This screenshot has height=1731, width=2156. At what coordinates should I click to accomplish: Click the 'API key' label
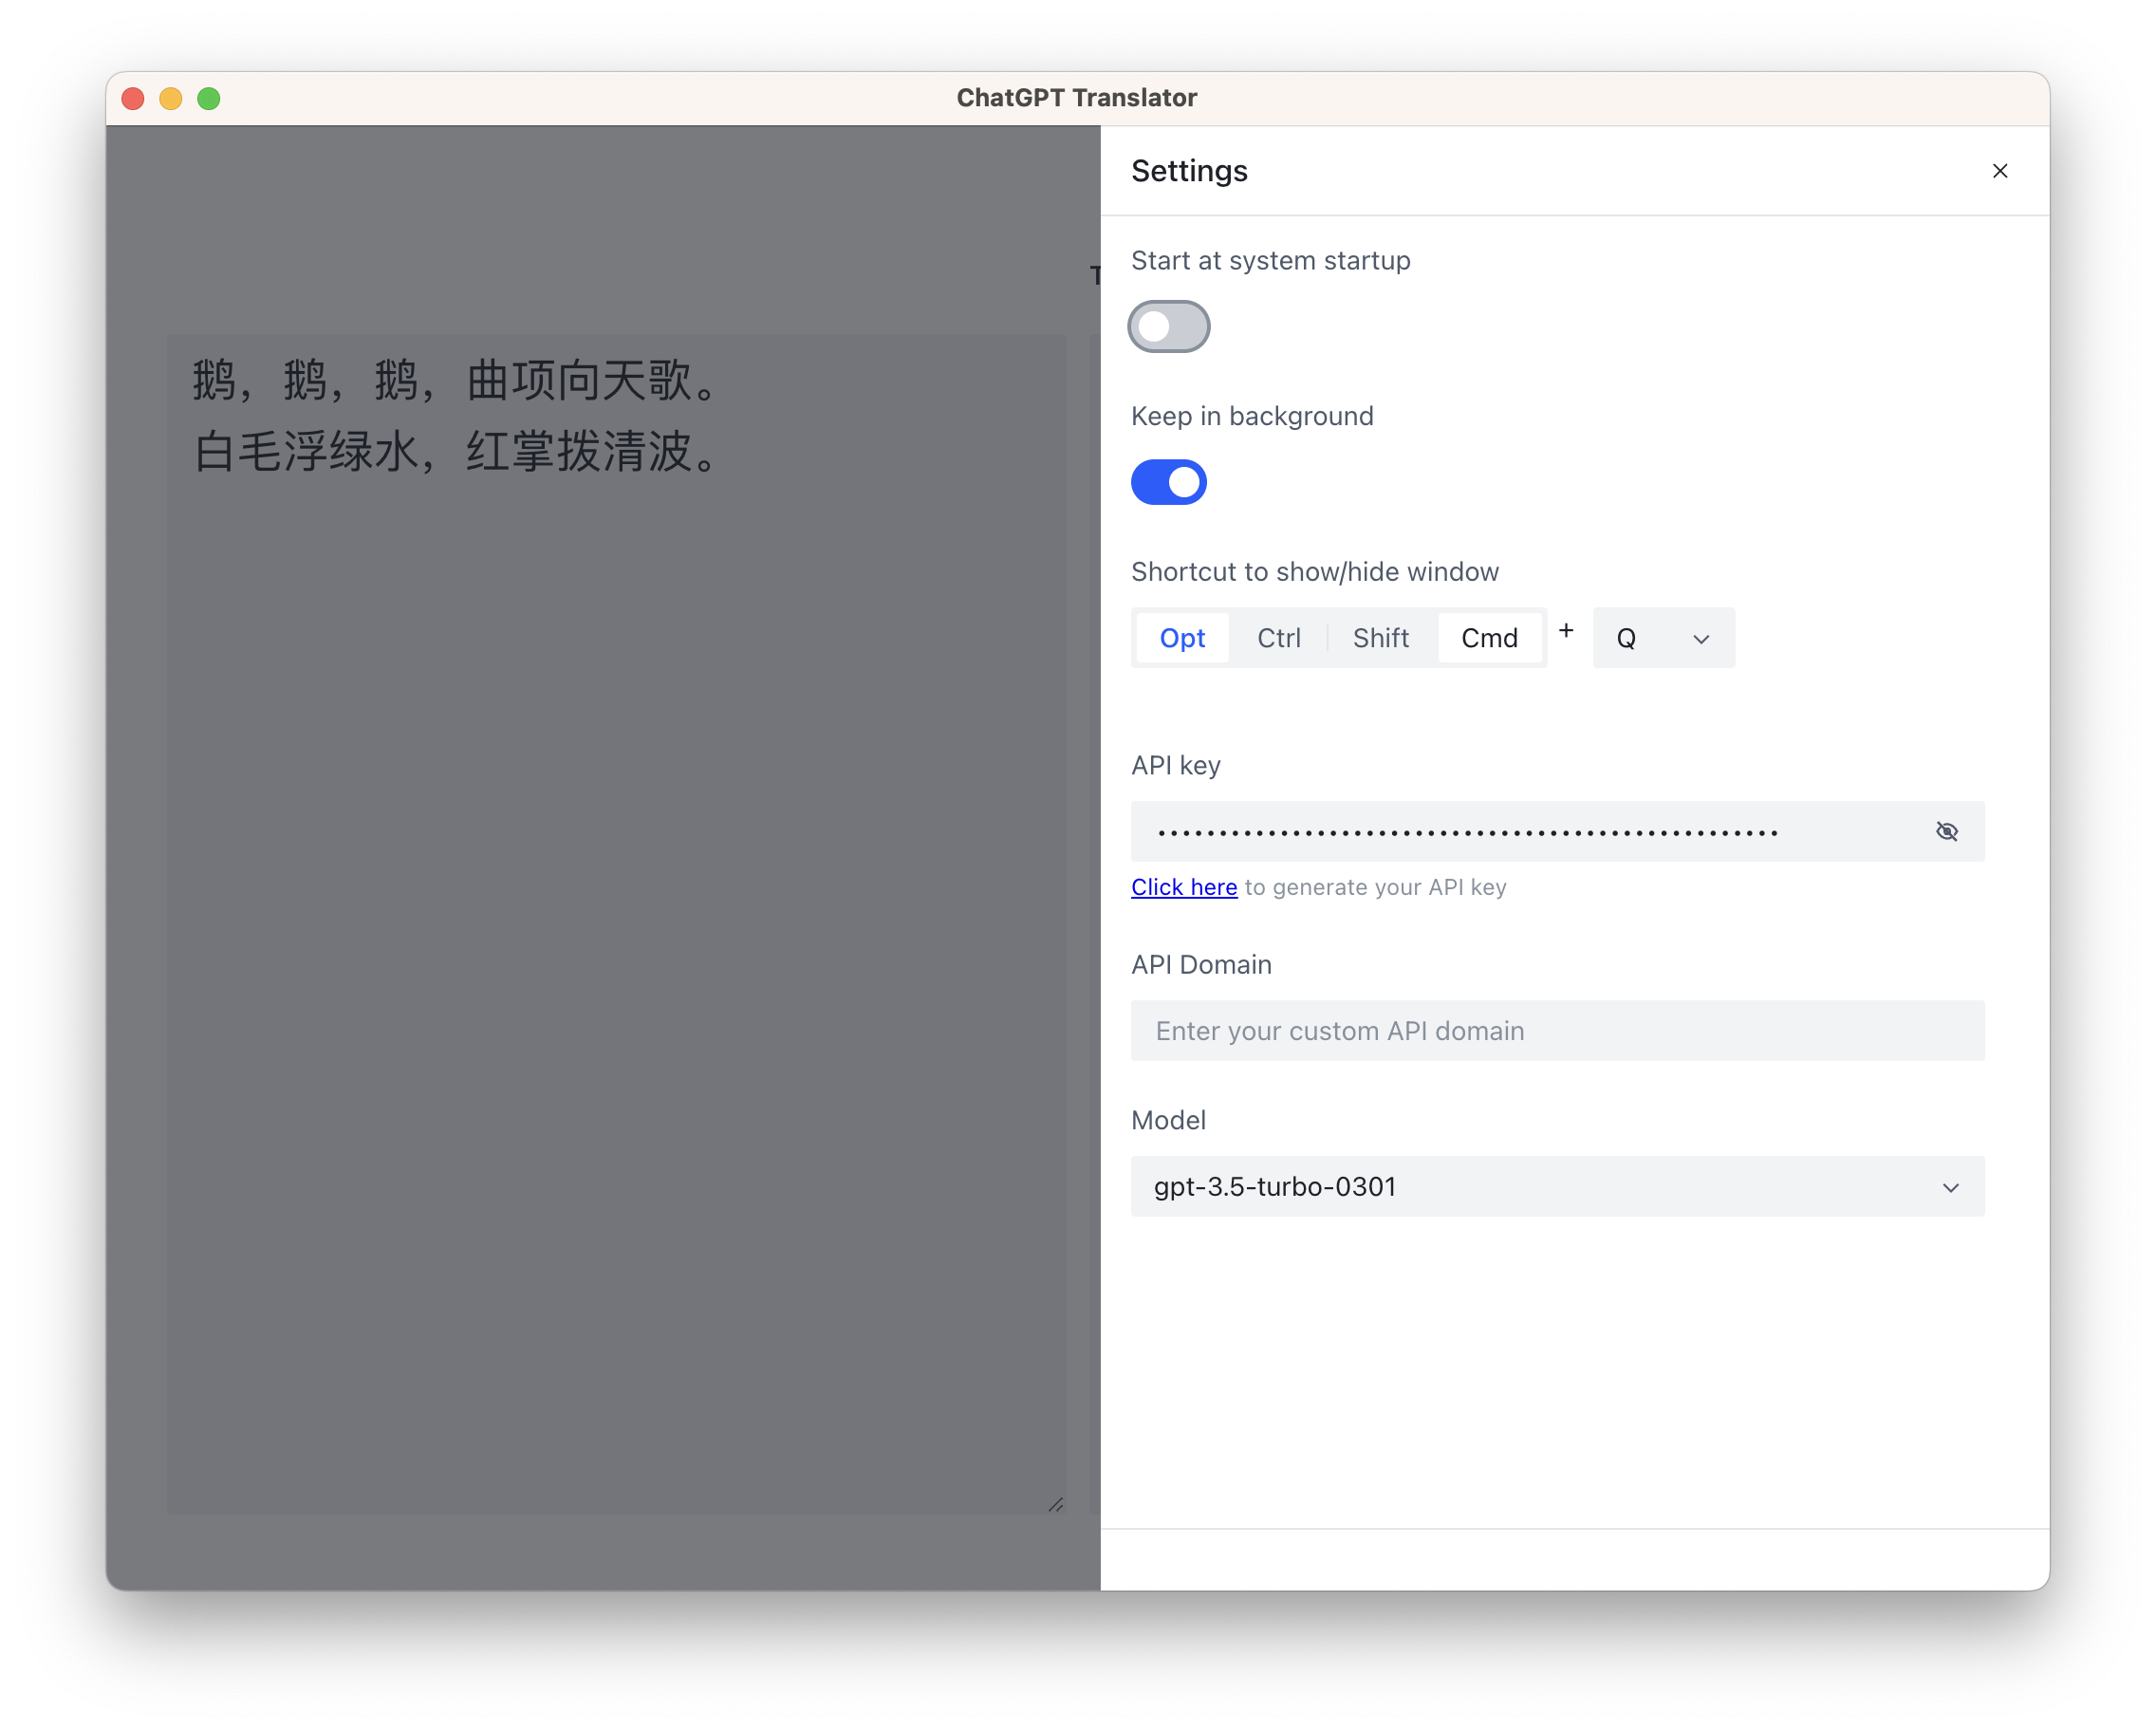pyautogui.click(x=1175, y=765)
